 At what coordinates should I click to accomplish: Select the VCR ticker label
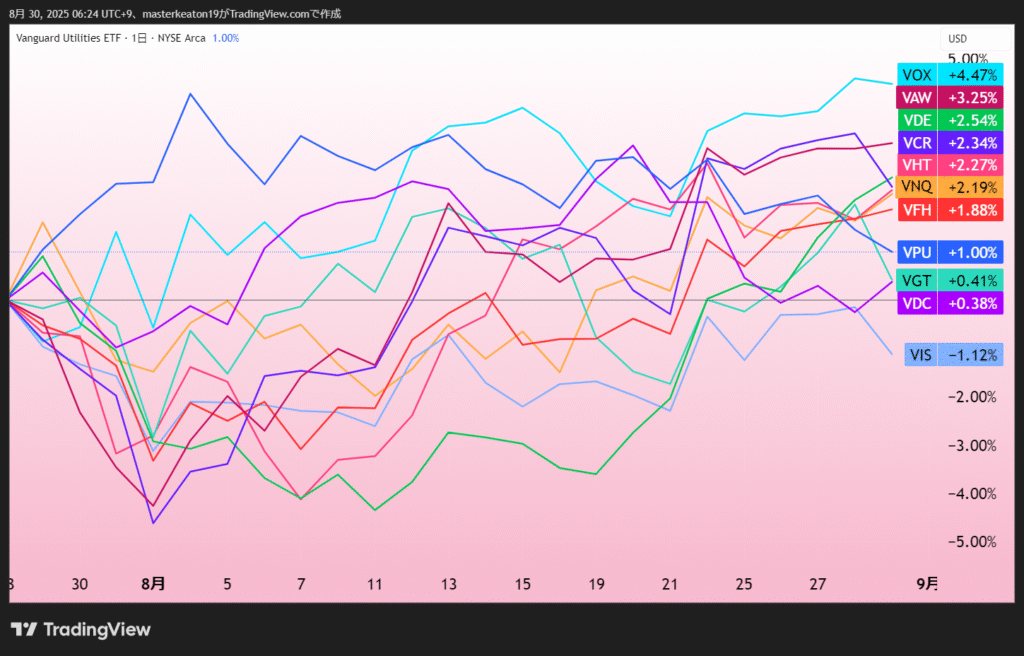pyautogui.click(x=917, y=142)
